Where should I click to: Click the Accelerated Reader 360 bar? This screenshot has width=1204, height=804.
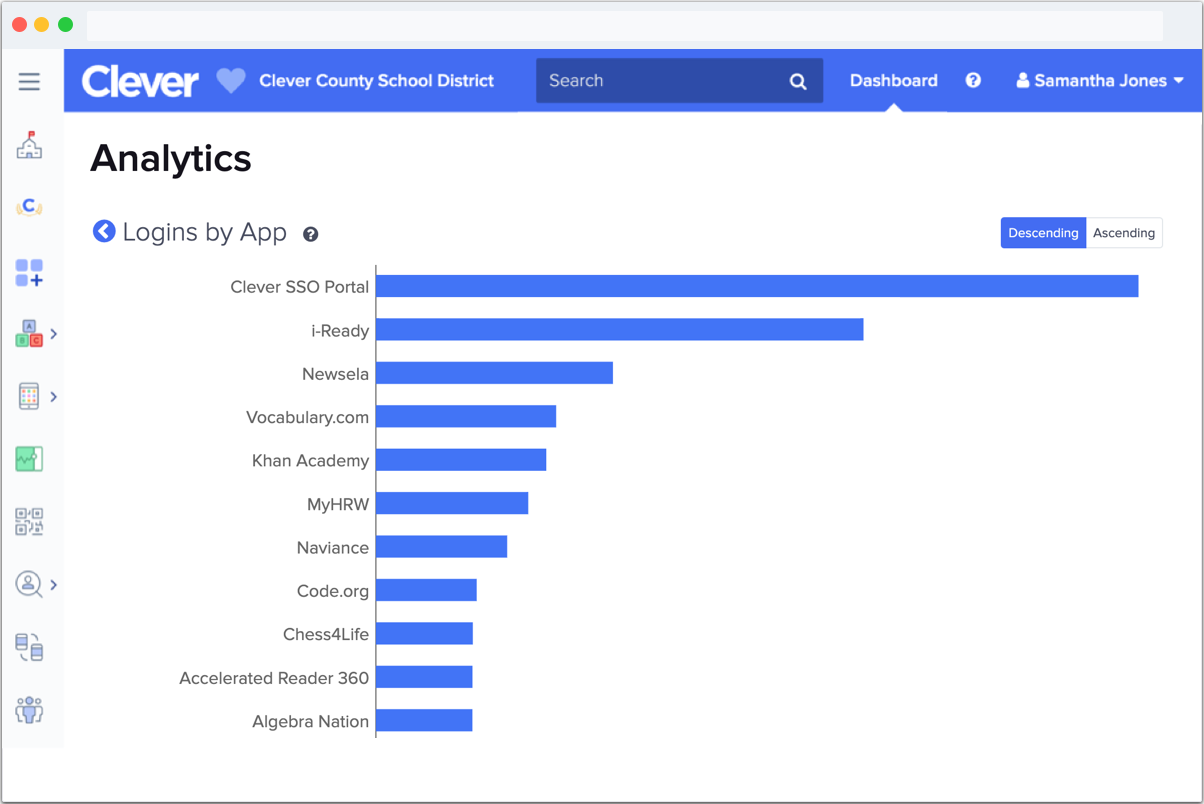(424, 677)
